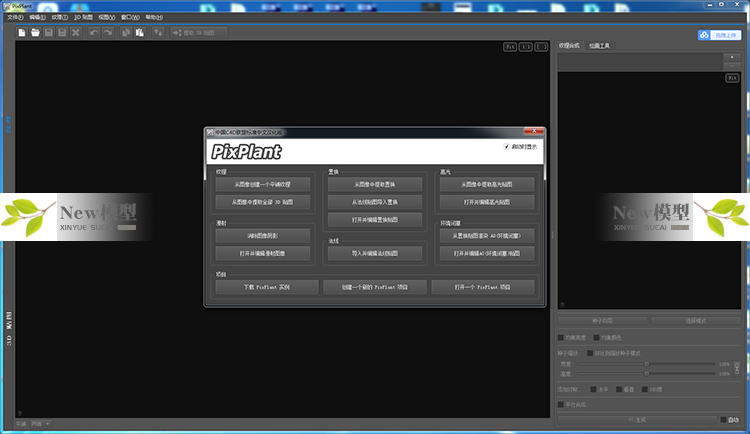Image resolution: width=750 pixels, height=434 pixels.
Task: Click the plus button in the seed panel
Action: [732, 57]
